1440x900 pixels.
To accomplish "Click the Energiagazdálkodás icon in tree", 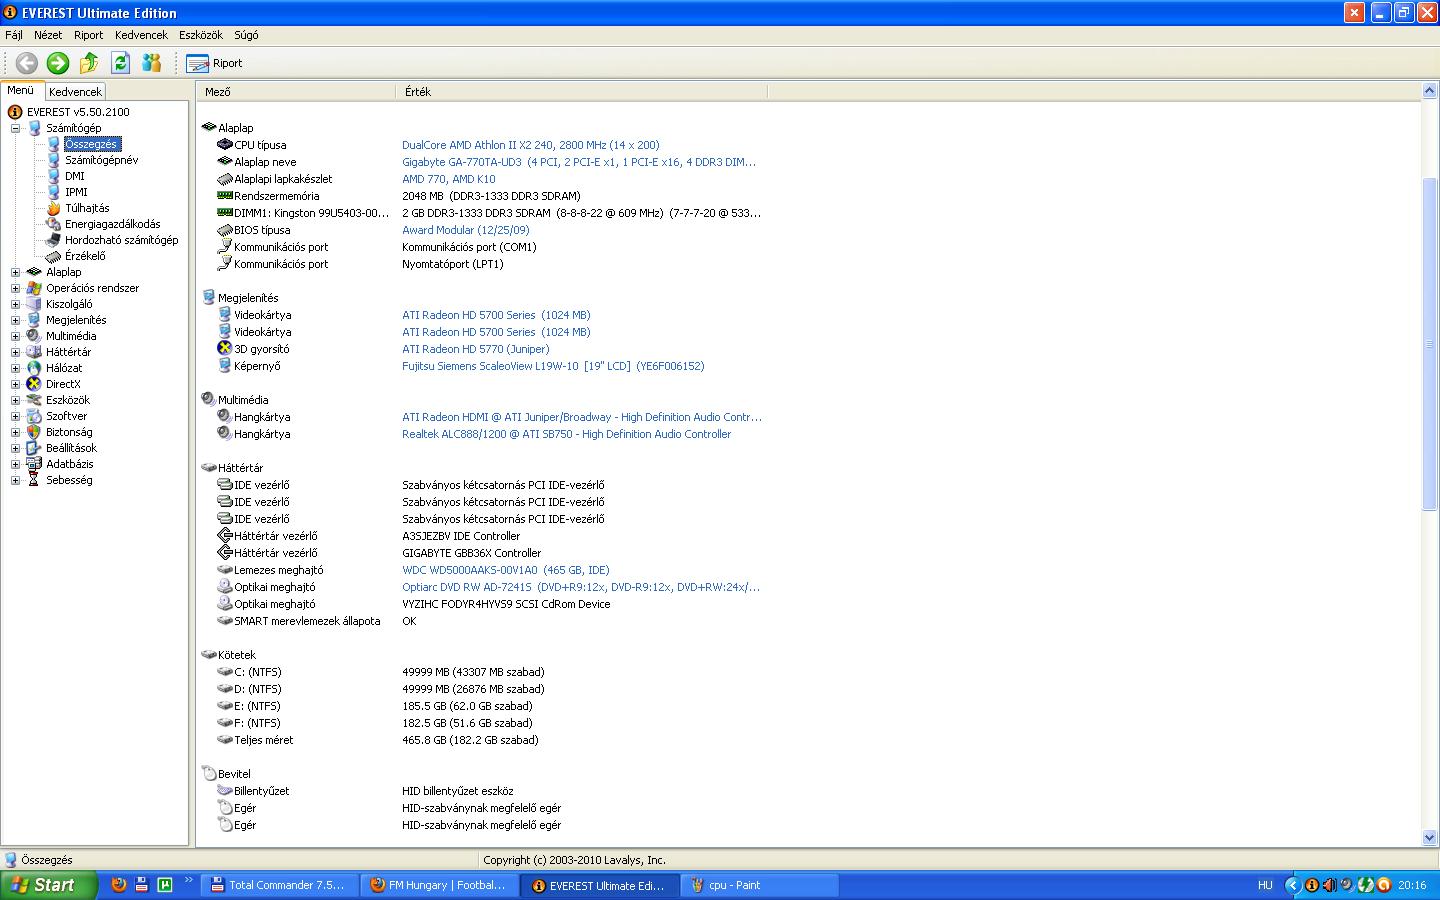I will pyautogui.click(x=54, y=224).
